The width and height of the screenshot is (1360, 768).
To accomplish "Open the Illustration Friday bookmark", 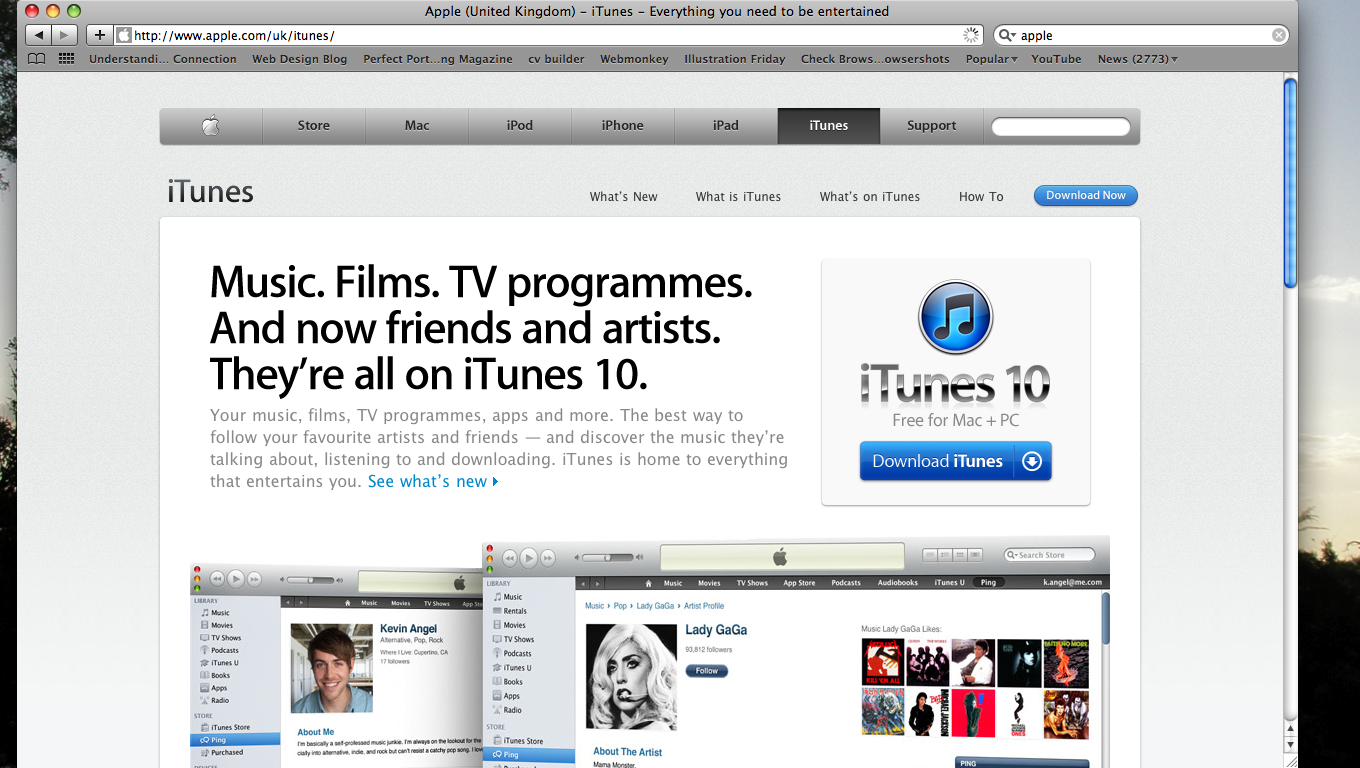I will tap(734, 59).
